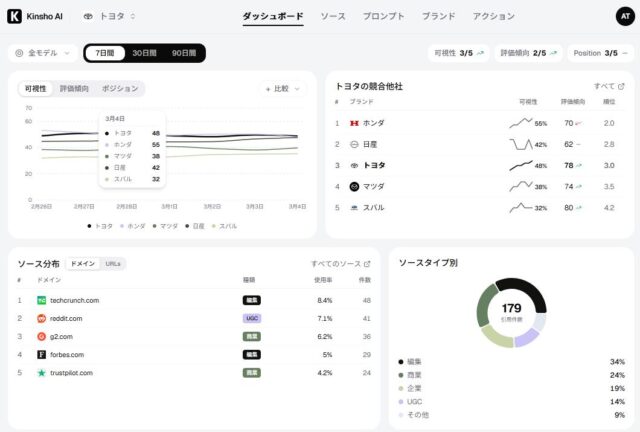Switch to the ダッシュボード tab
Image resolution: width=640 pixels, height=432 pixels.
273,16
